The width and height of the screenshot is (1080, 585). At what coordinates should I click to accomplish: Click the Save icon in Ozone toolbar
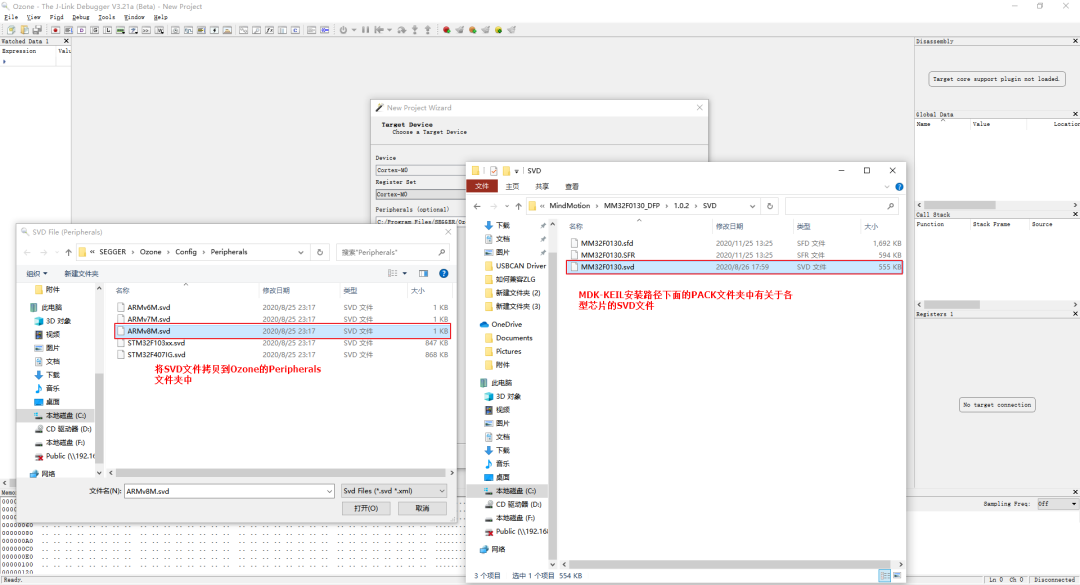tap(37, 30)
